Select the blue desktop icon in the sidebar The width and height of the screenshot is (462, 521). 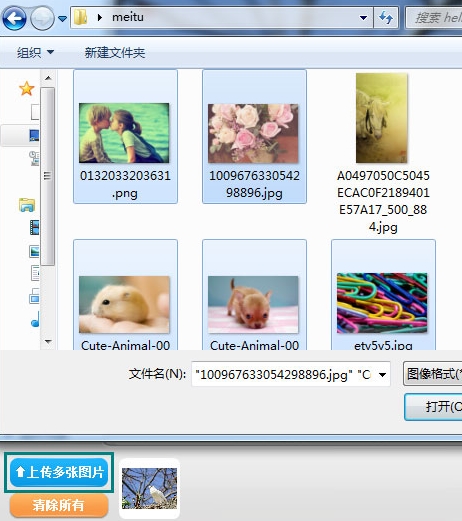(34, 135)
